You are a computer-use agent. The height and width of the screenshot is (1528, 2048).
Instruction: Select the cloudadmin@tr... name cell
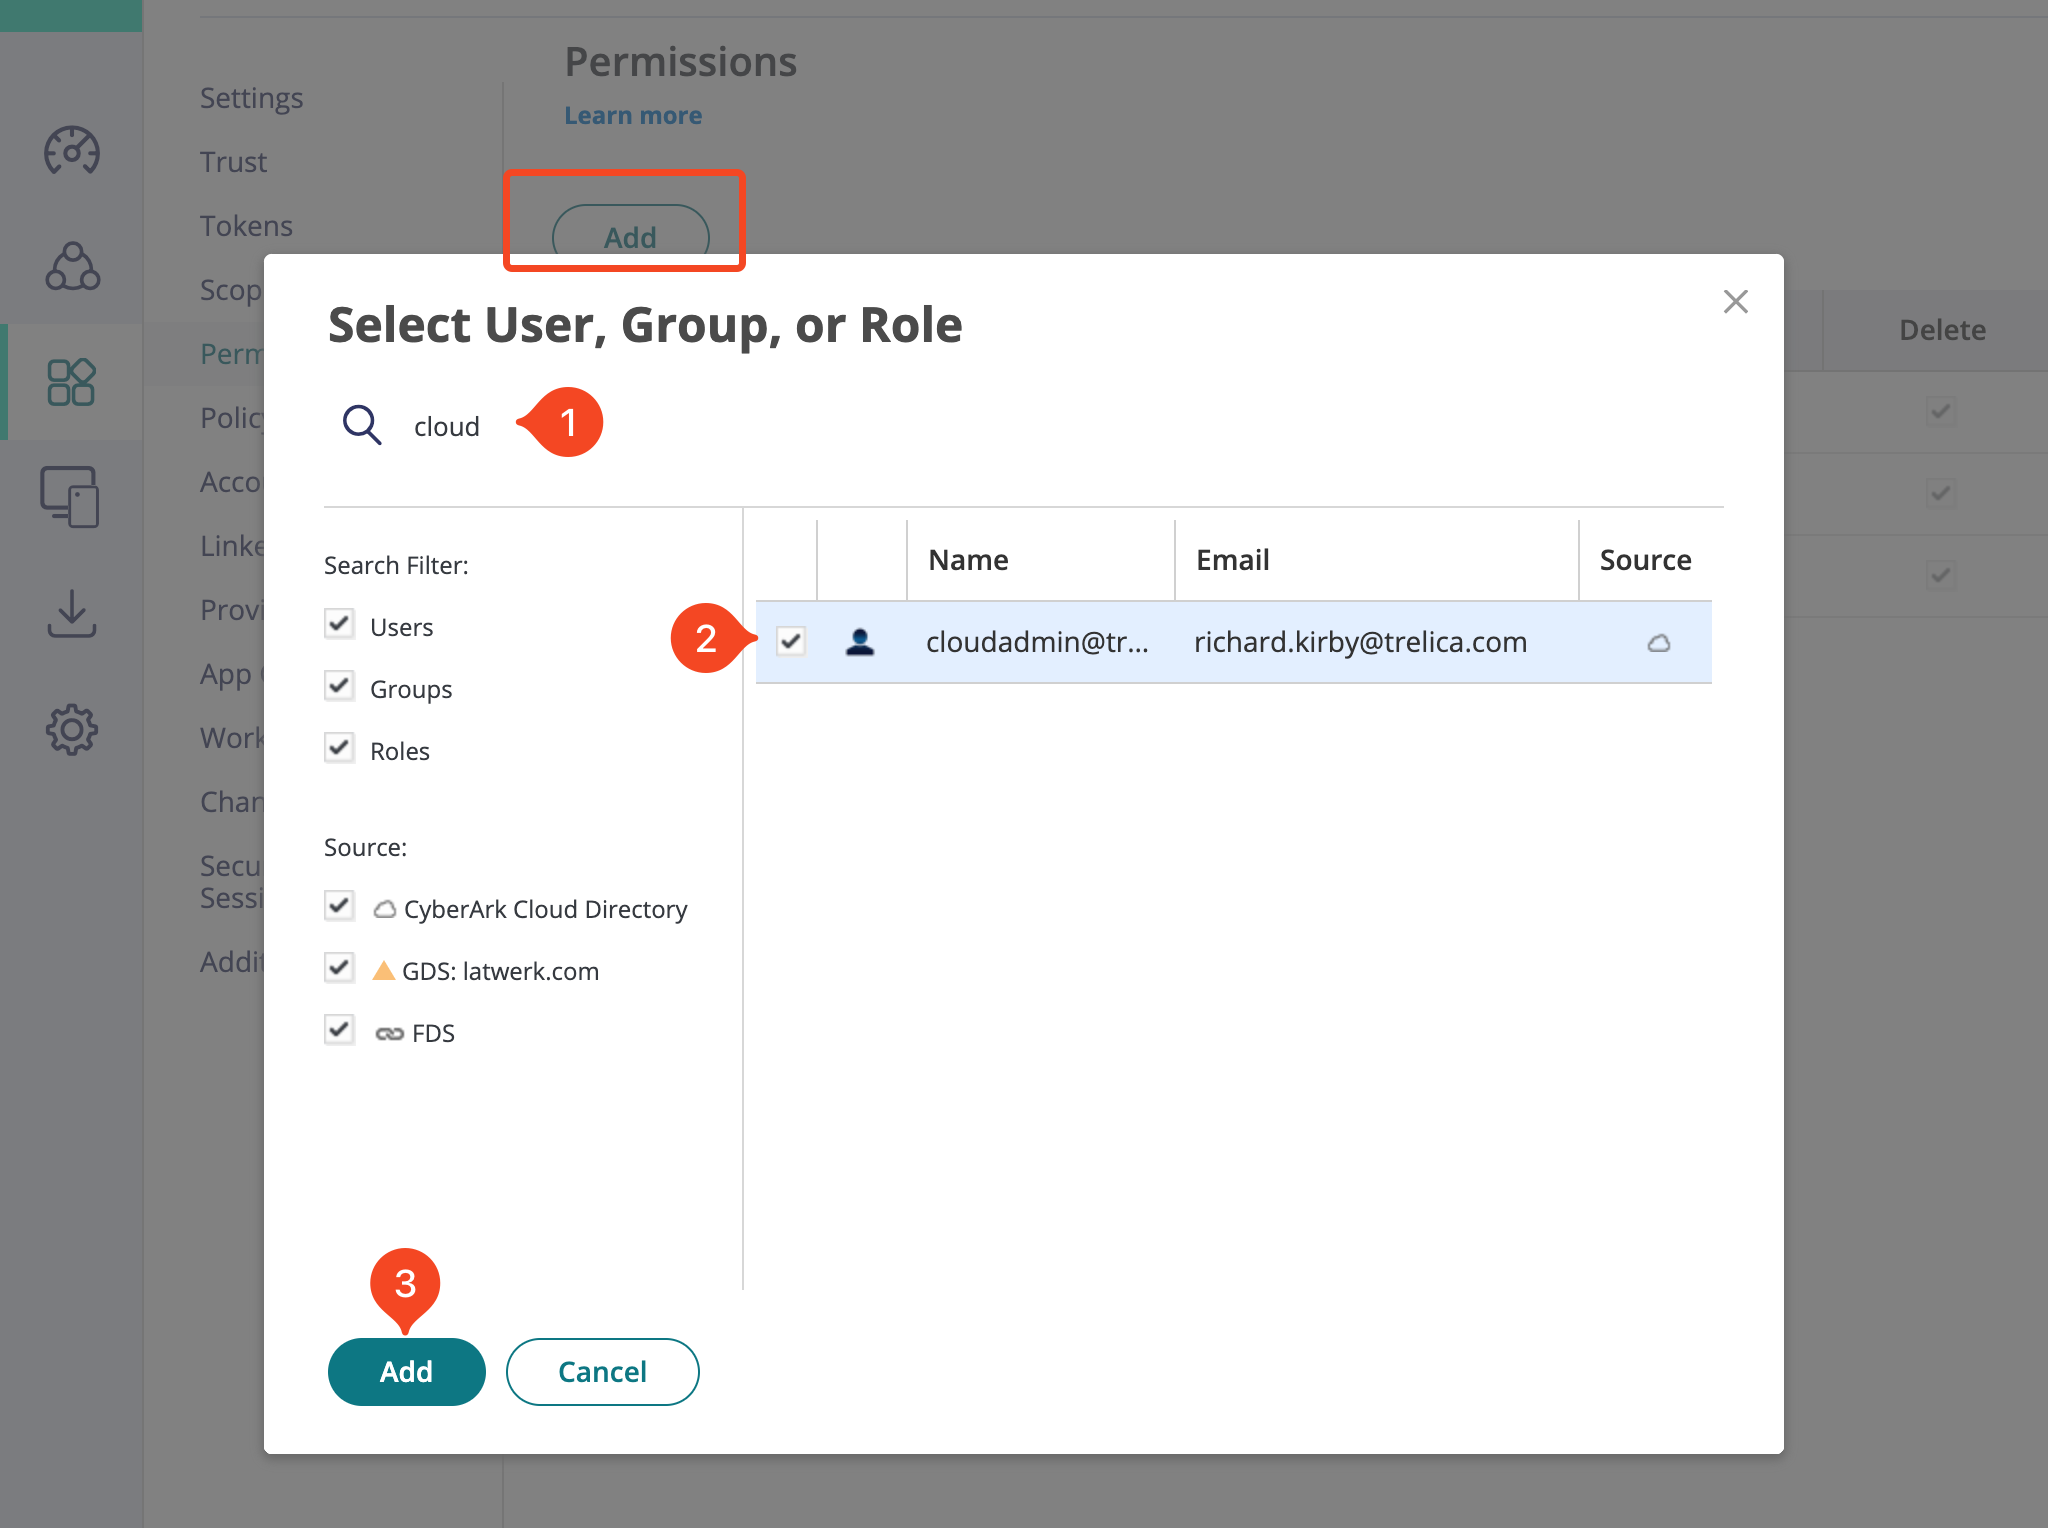1038,642
